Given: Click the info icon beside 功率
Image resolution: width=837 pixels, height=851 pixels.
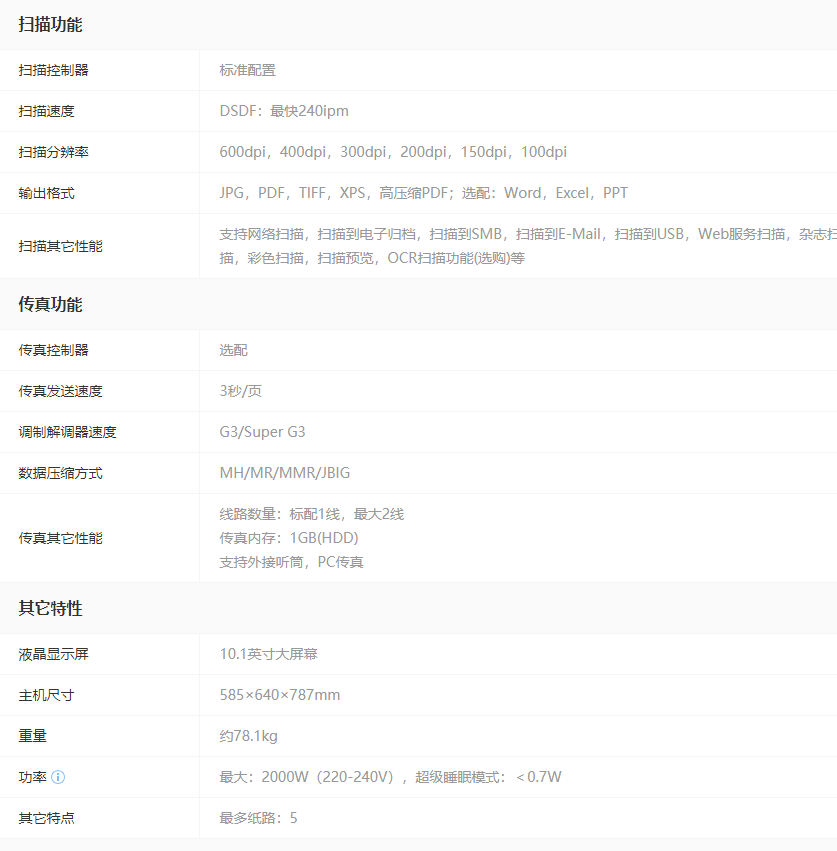Looking at the screenshot, I should click(58, 777).
